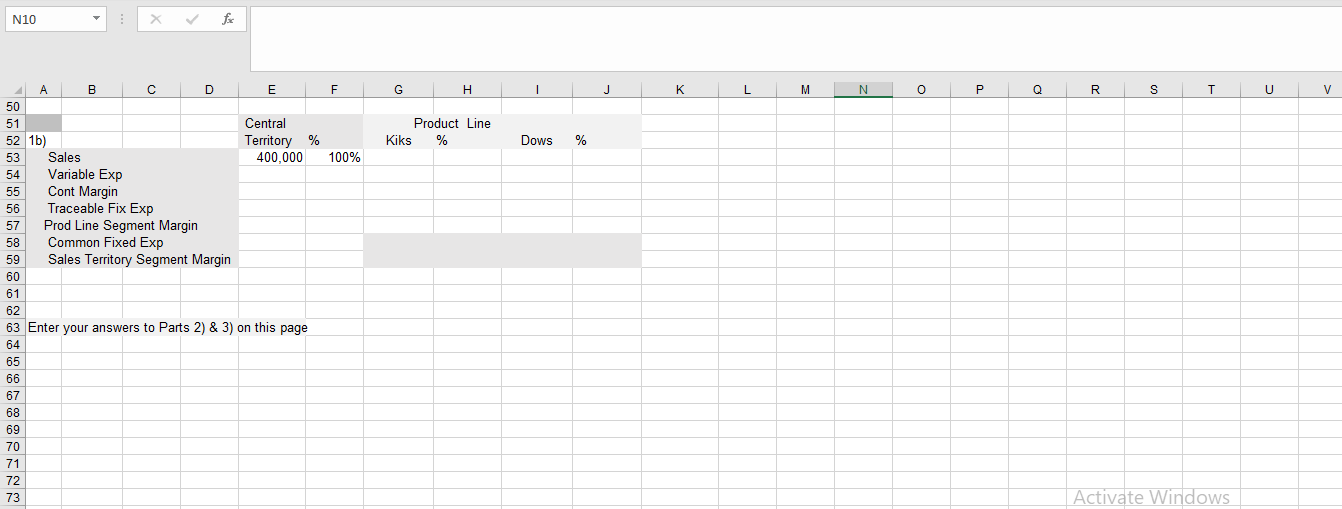Screen dimensions: 1342x509
Task: Select column A header
Action: click(43, 90)
